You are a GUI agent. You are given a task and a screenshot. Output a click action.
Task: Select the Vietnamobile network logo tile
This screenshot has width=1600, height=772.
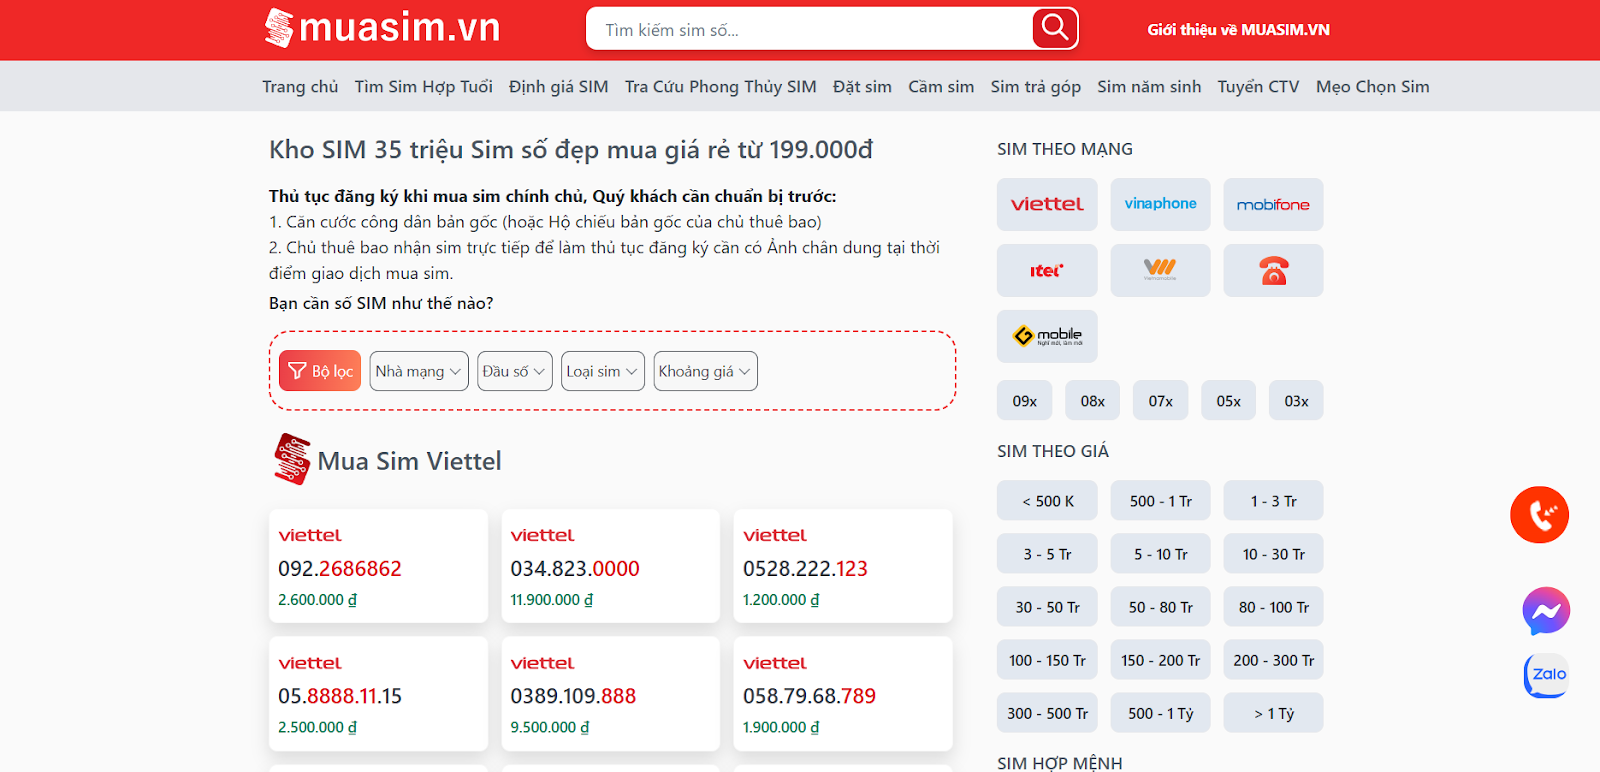pyautogui.click(x=1160, y=270)
